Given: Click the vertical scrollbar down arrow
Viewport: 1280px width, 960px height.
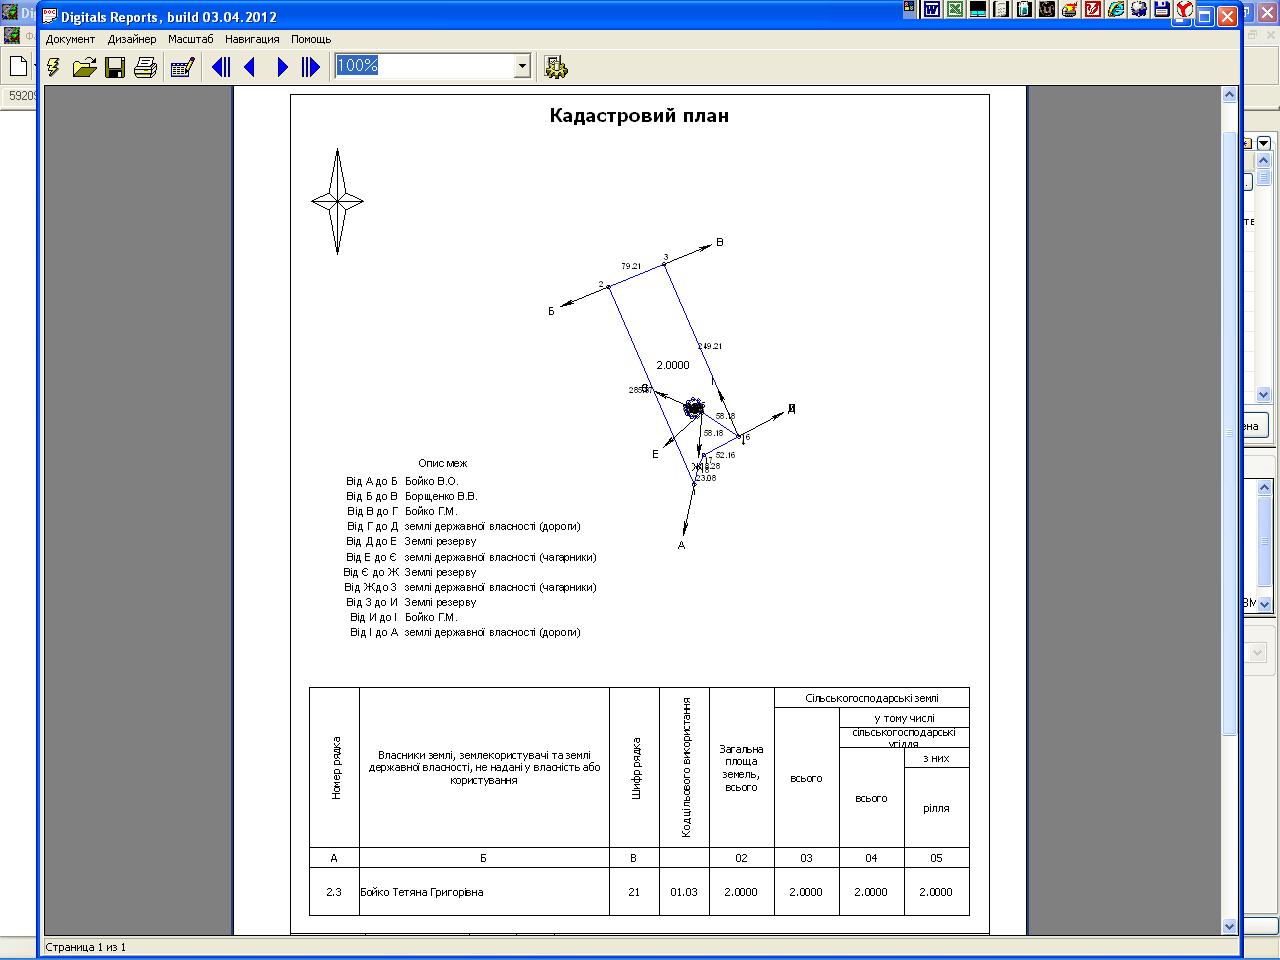Looking at the screenshot, I should pyautogui.click(x=1230, y=926).
